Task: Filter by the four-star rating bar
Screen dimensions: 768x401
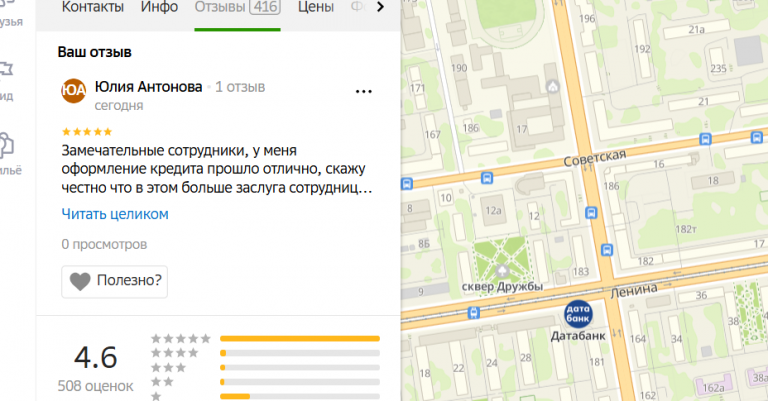Action: click(x=300, y=353)
